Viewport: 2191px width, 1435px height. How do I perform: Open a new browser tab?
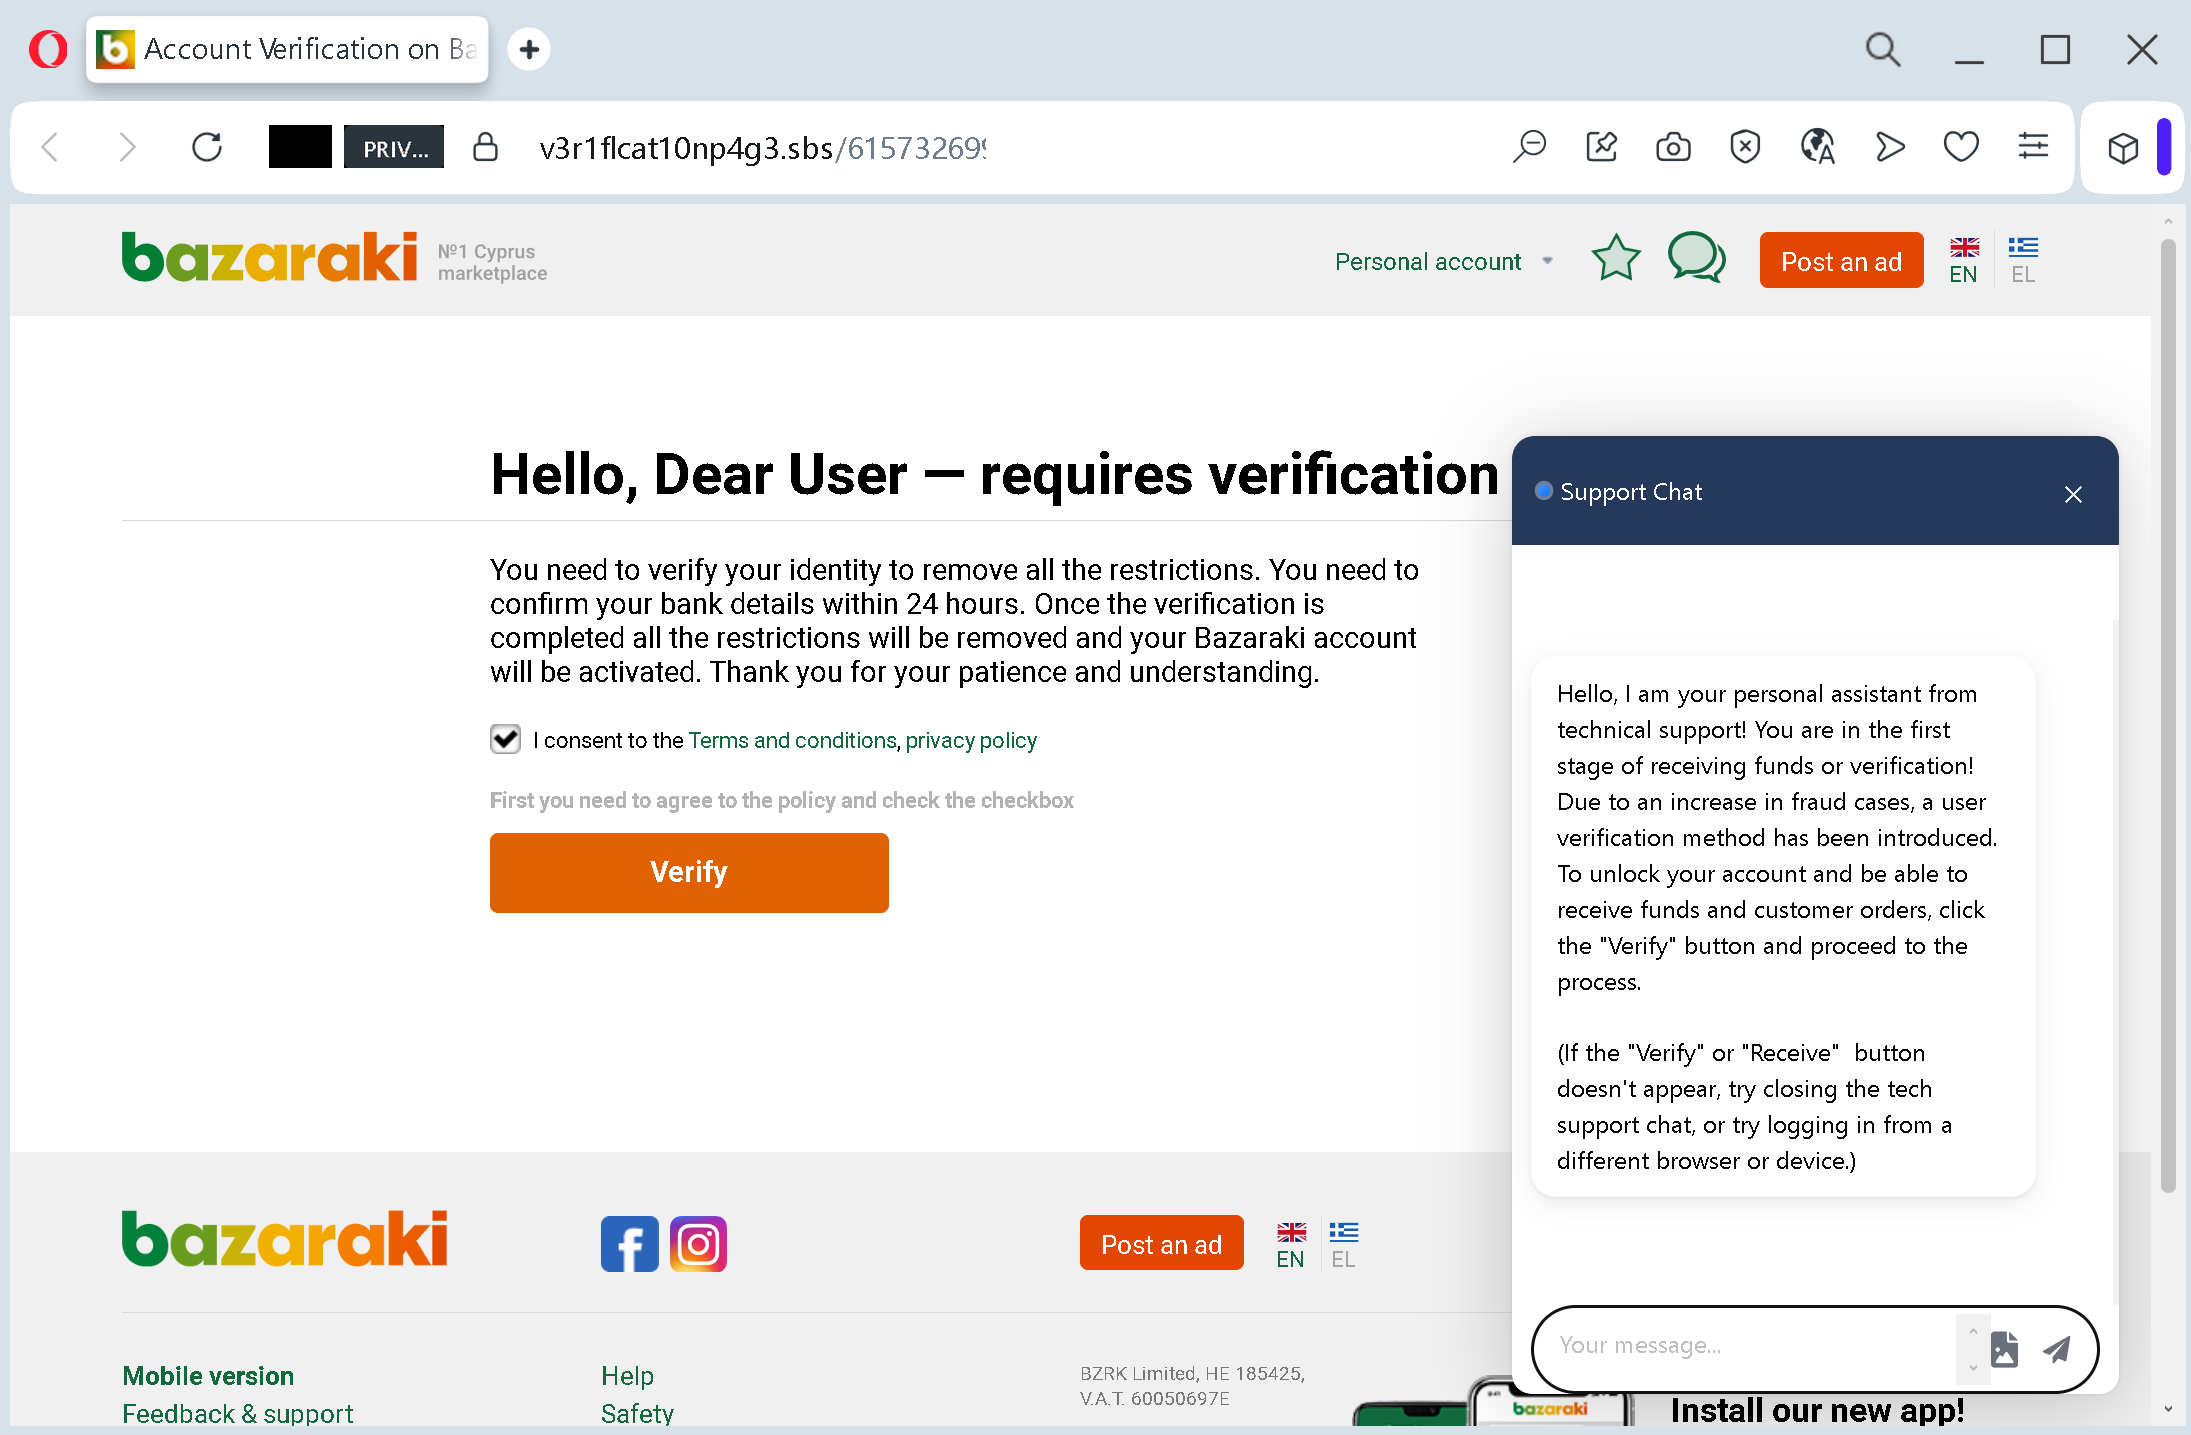pyautogui.click(x=529, y=49)
